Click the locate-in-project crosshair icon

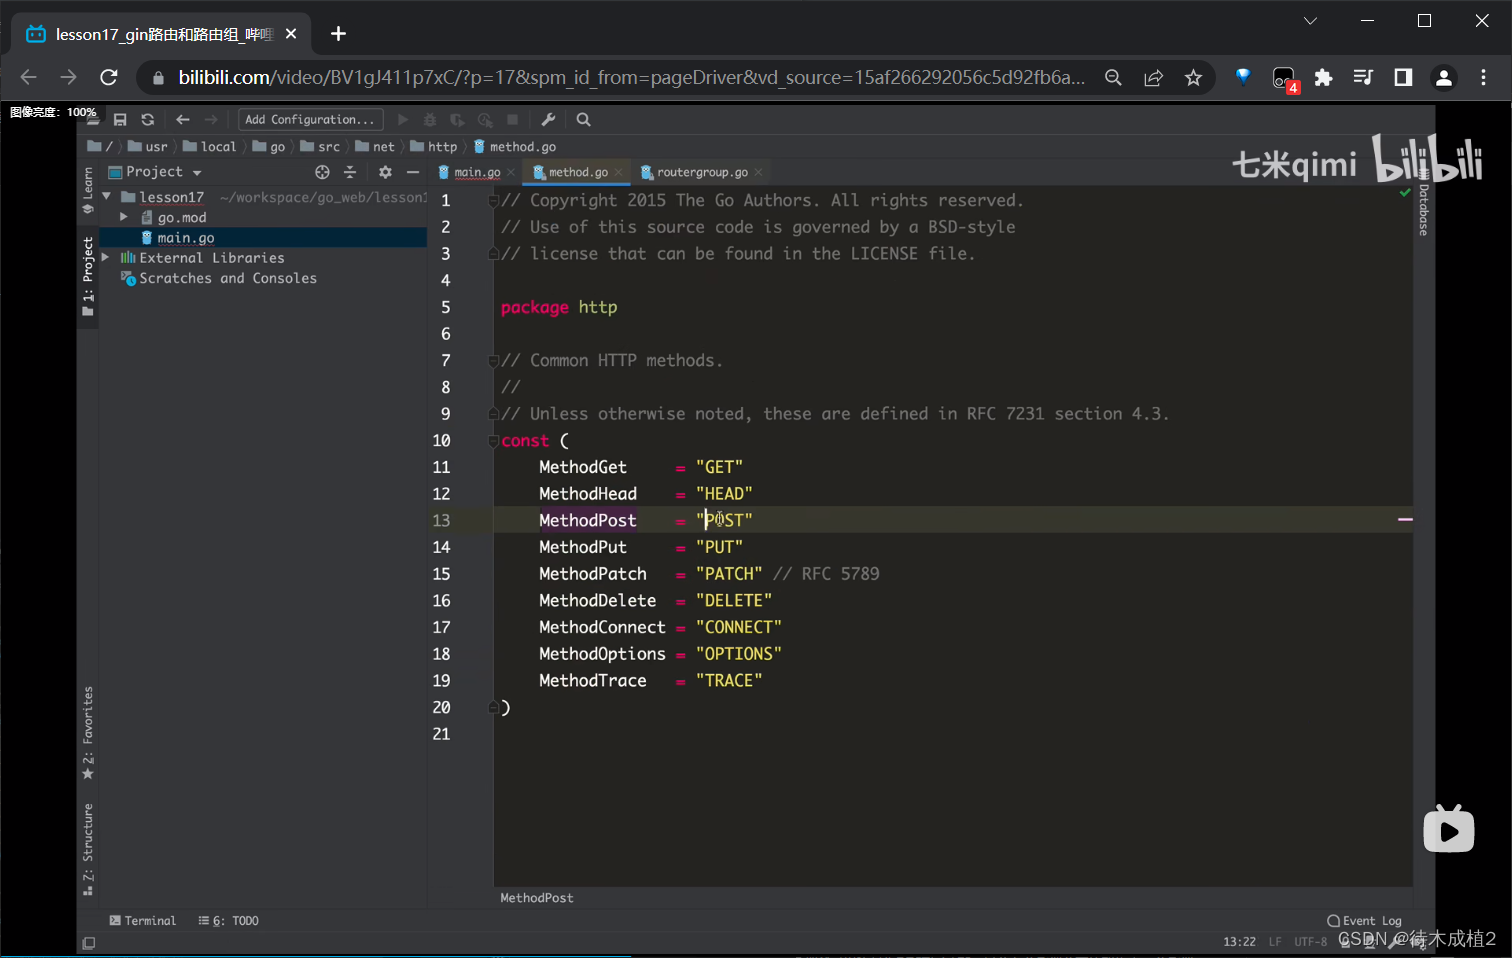[x=322, y=172]
